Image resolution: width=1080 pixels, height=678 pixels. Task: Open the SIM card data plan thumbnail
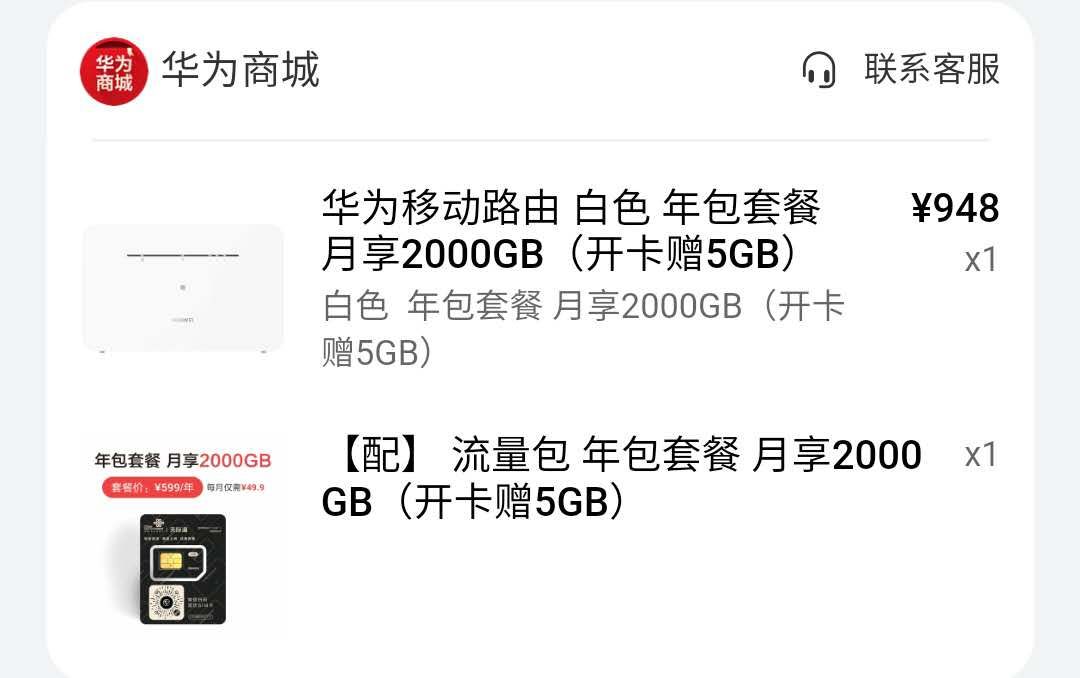tap(183, 537)
